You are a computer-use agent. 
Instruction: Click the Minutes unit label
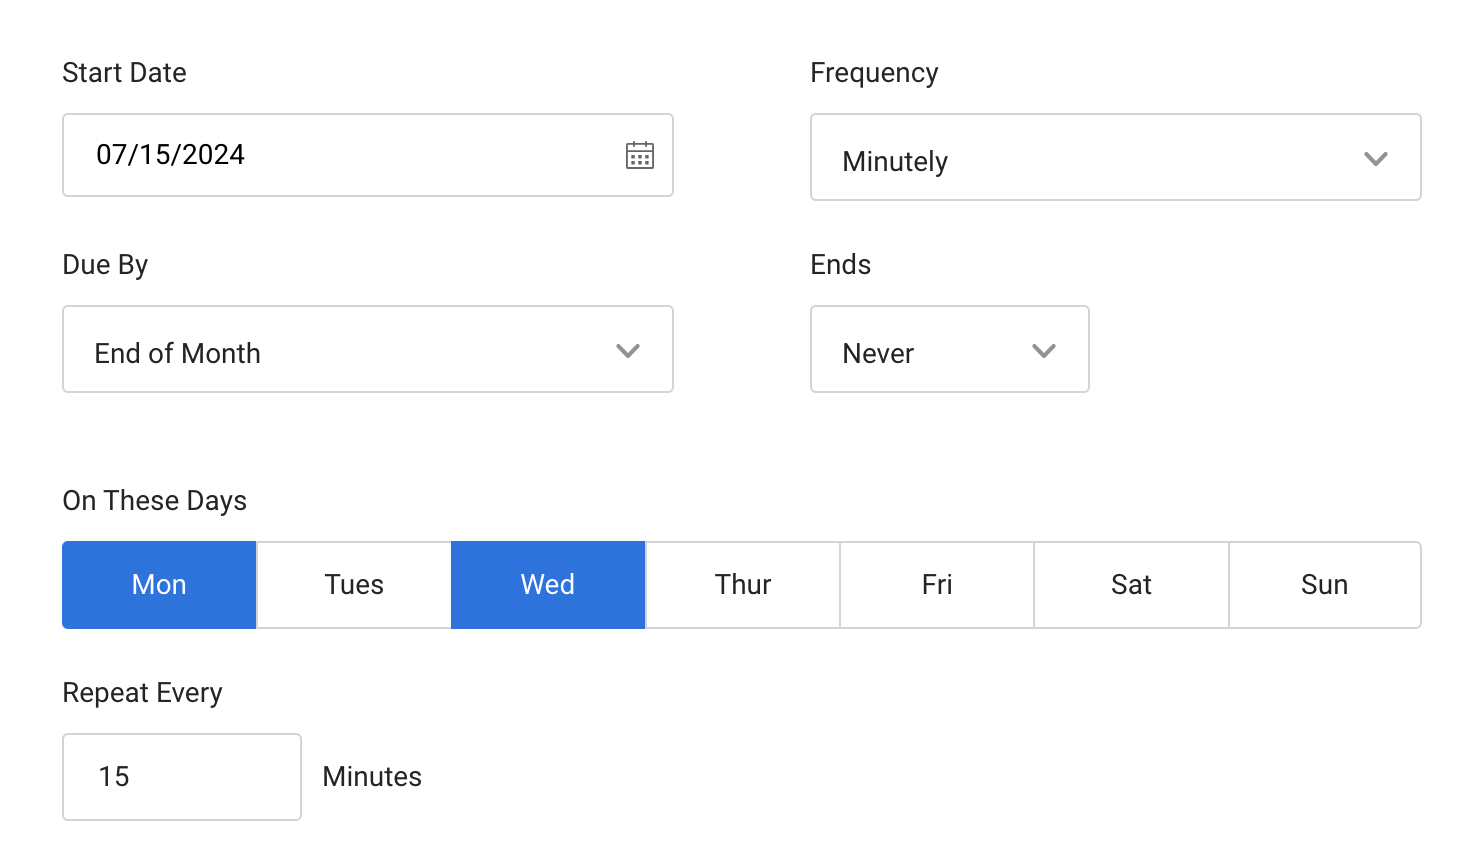click(x=372, y=777)
